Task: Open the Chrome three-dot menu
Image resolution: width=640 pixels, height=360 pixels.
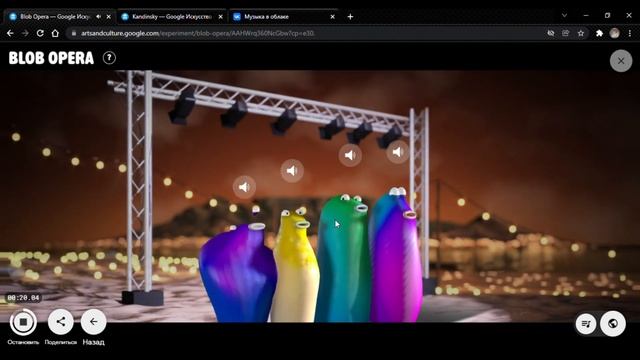Action: tap(630, 33)
